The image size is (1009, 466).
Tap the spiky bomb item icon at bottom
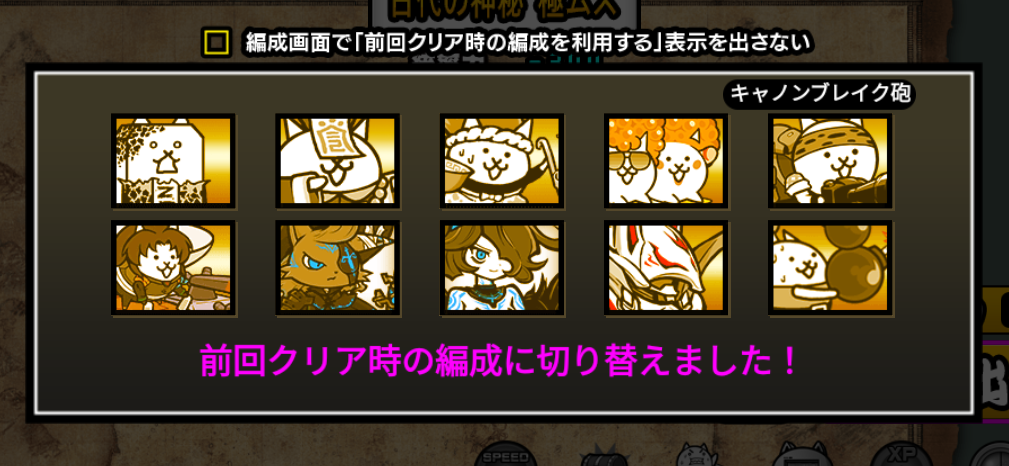click(x=602, y=455)
